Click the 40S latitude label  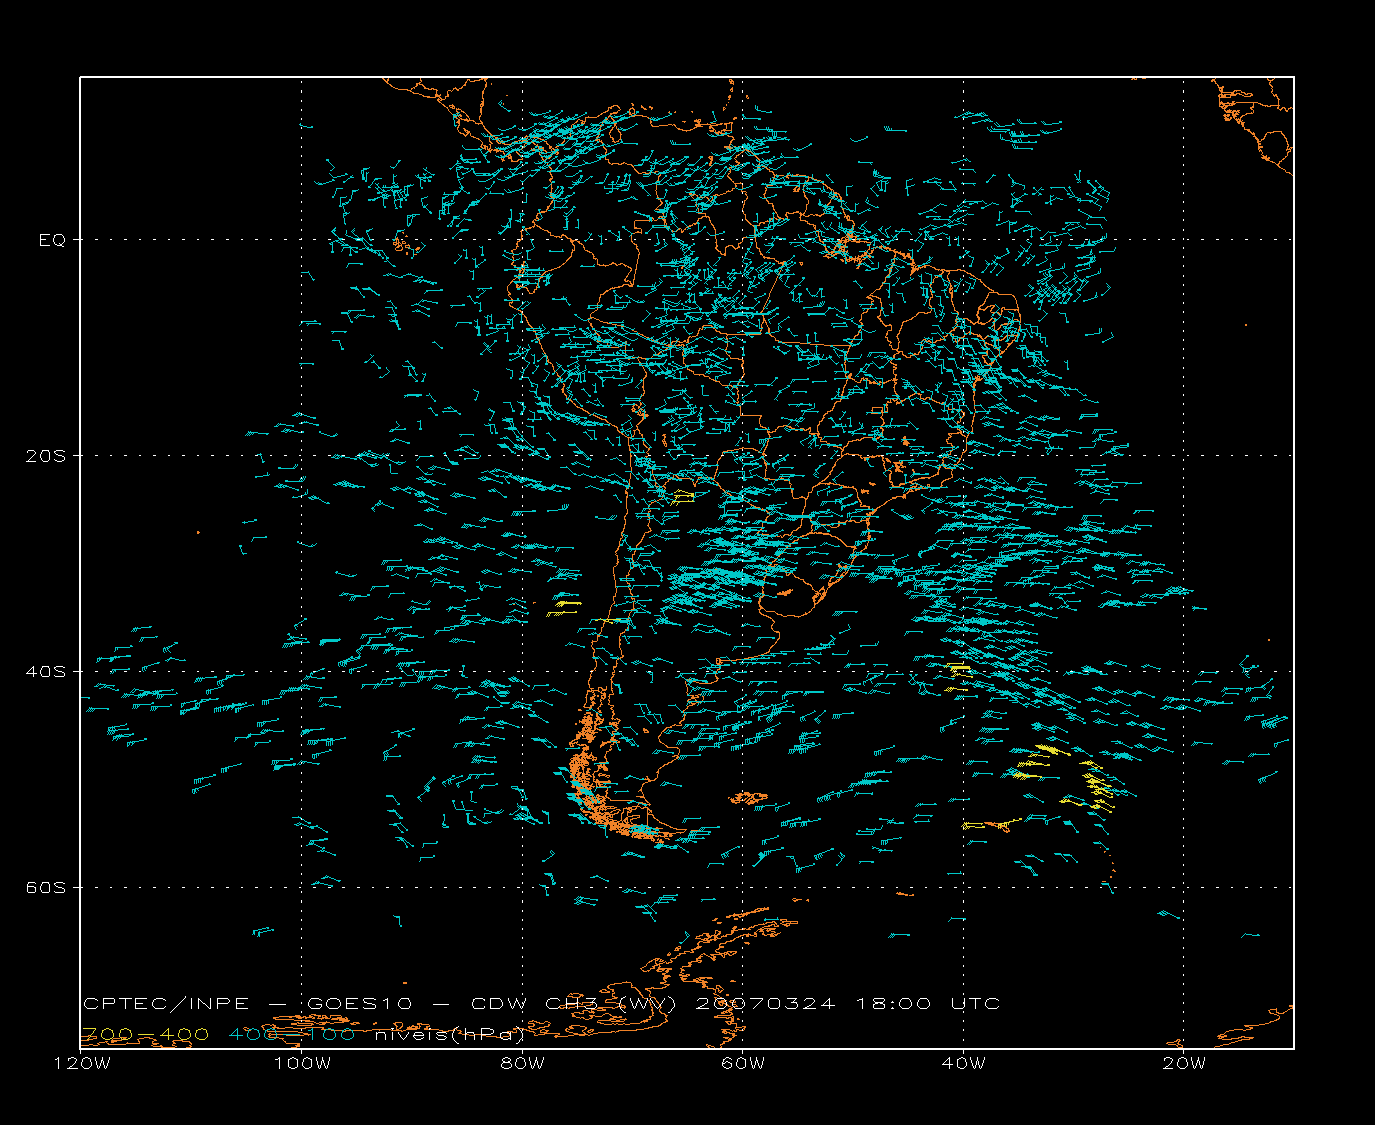[x=45, y=672]
